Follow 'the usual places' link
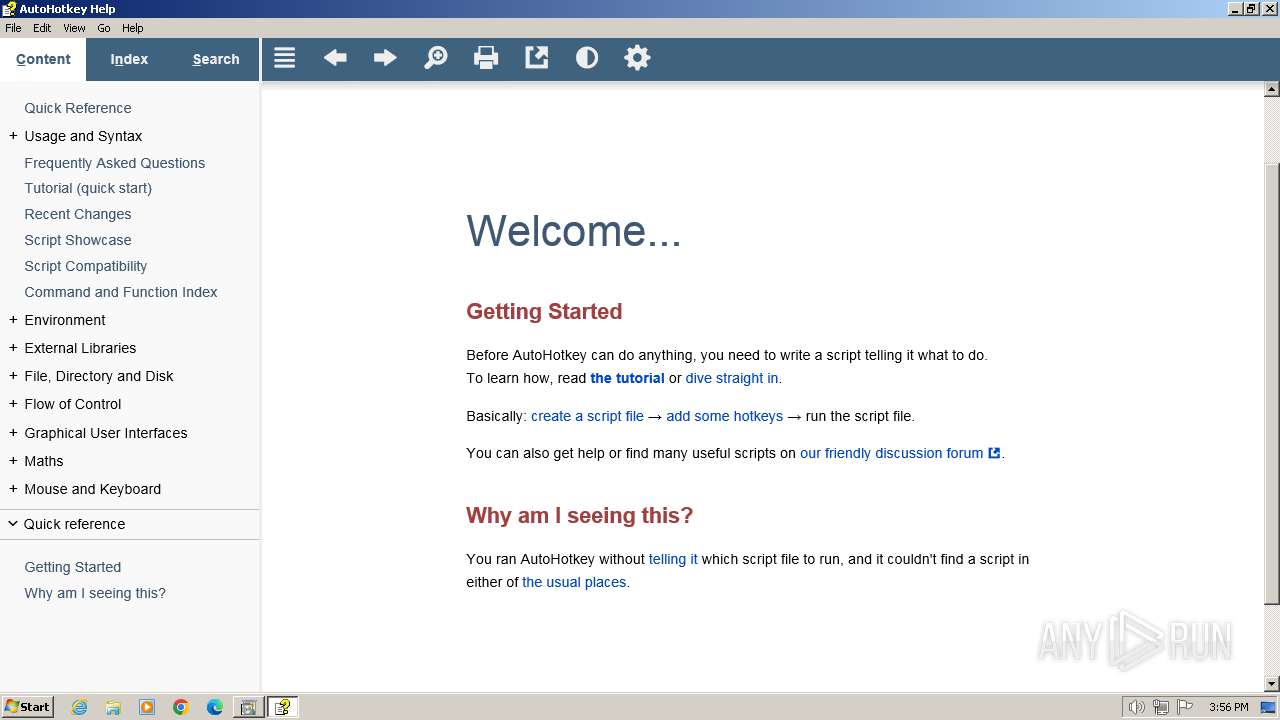 coord(574,582)
